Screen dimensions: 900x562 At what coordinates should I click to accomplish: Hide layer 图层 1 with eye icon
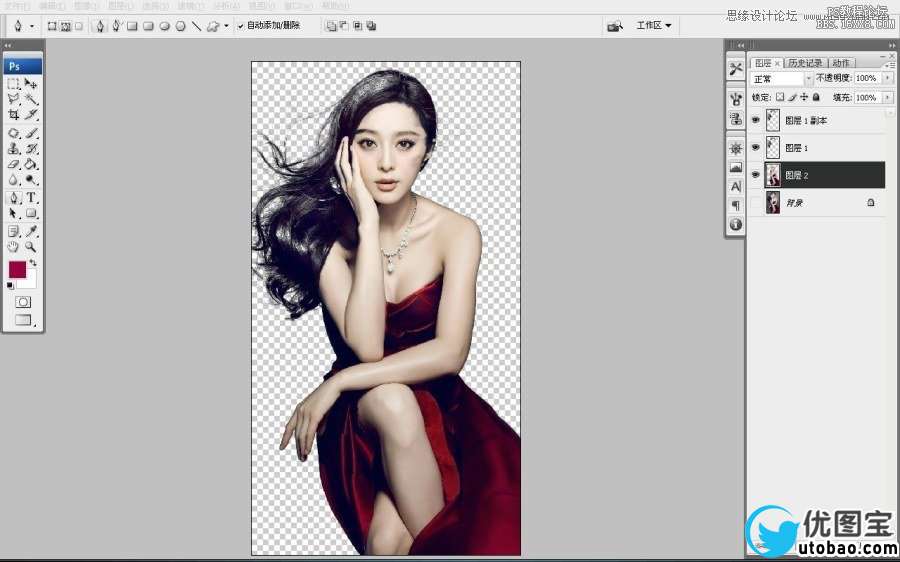point(756,148)
